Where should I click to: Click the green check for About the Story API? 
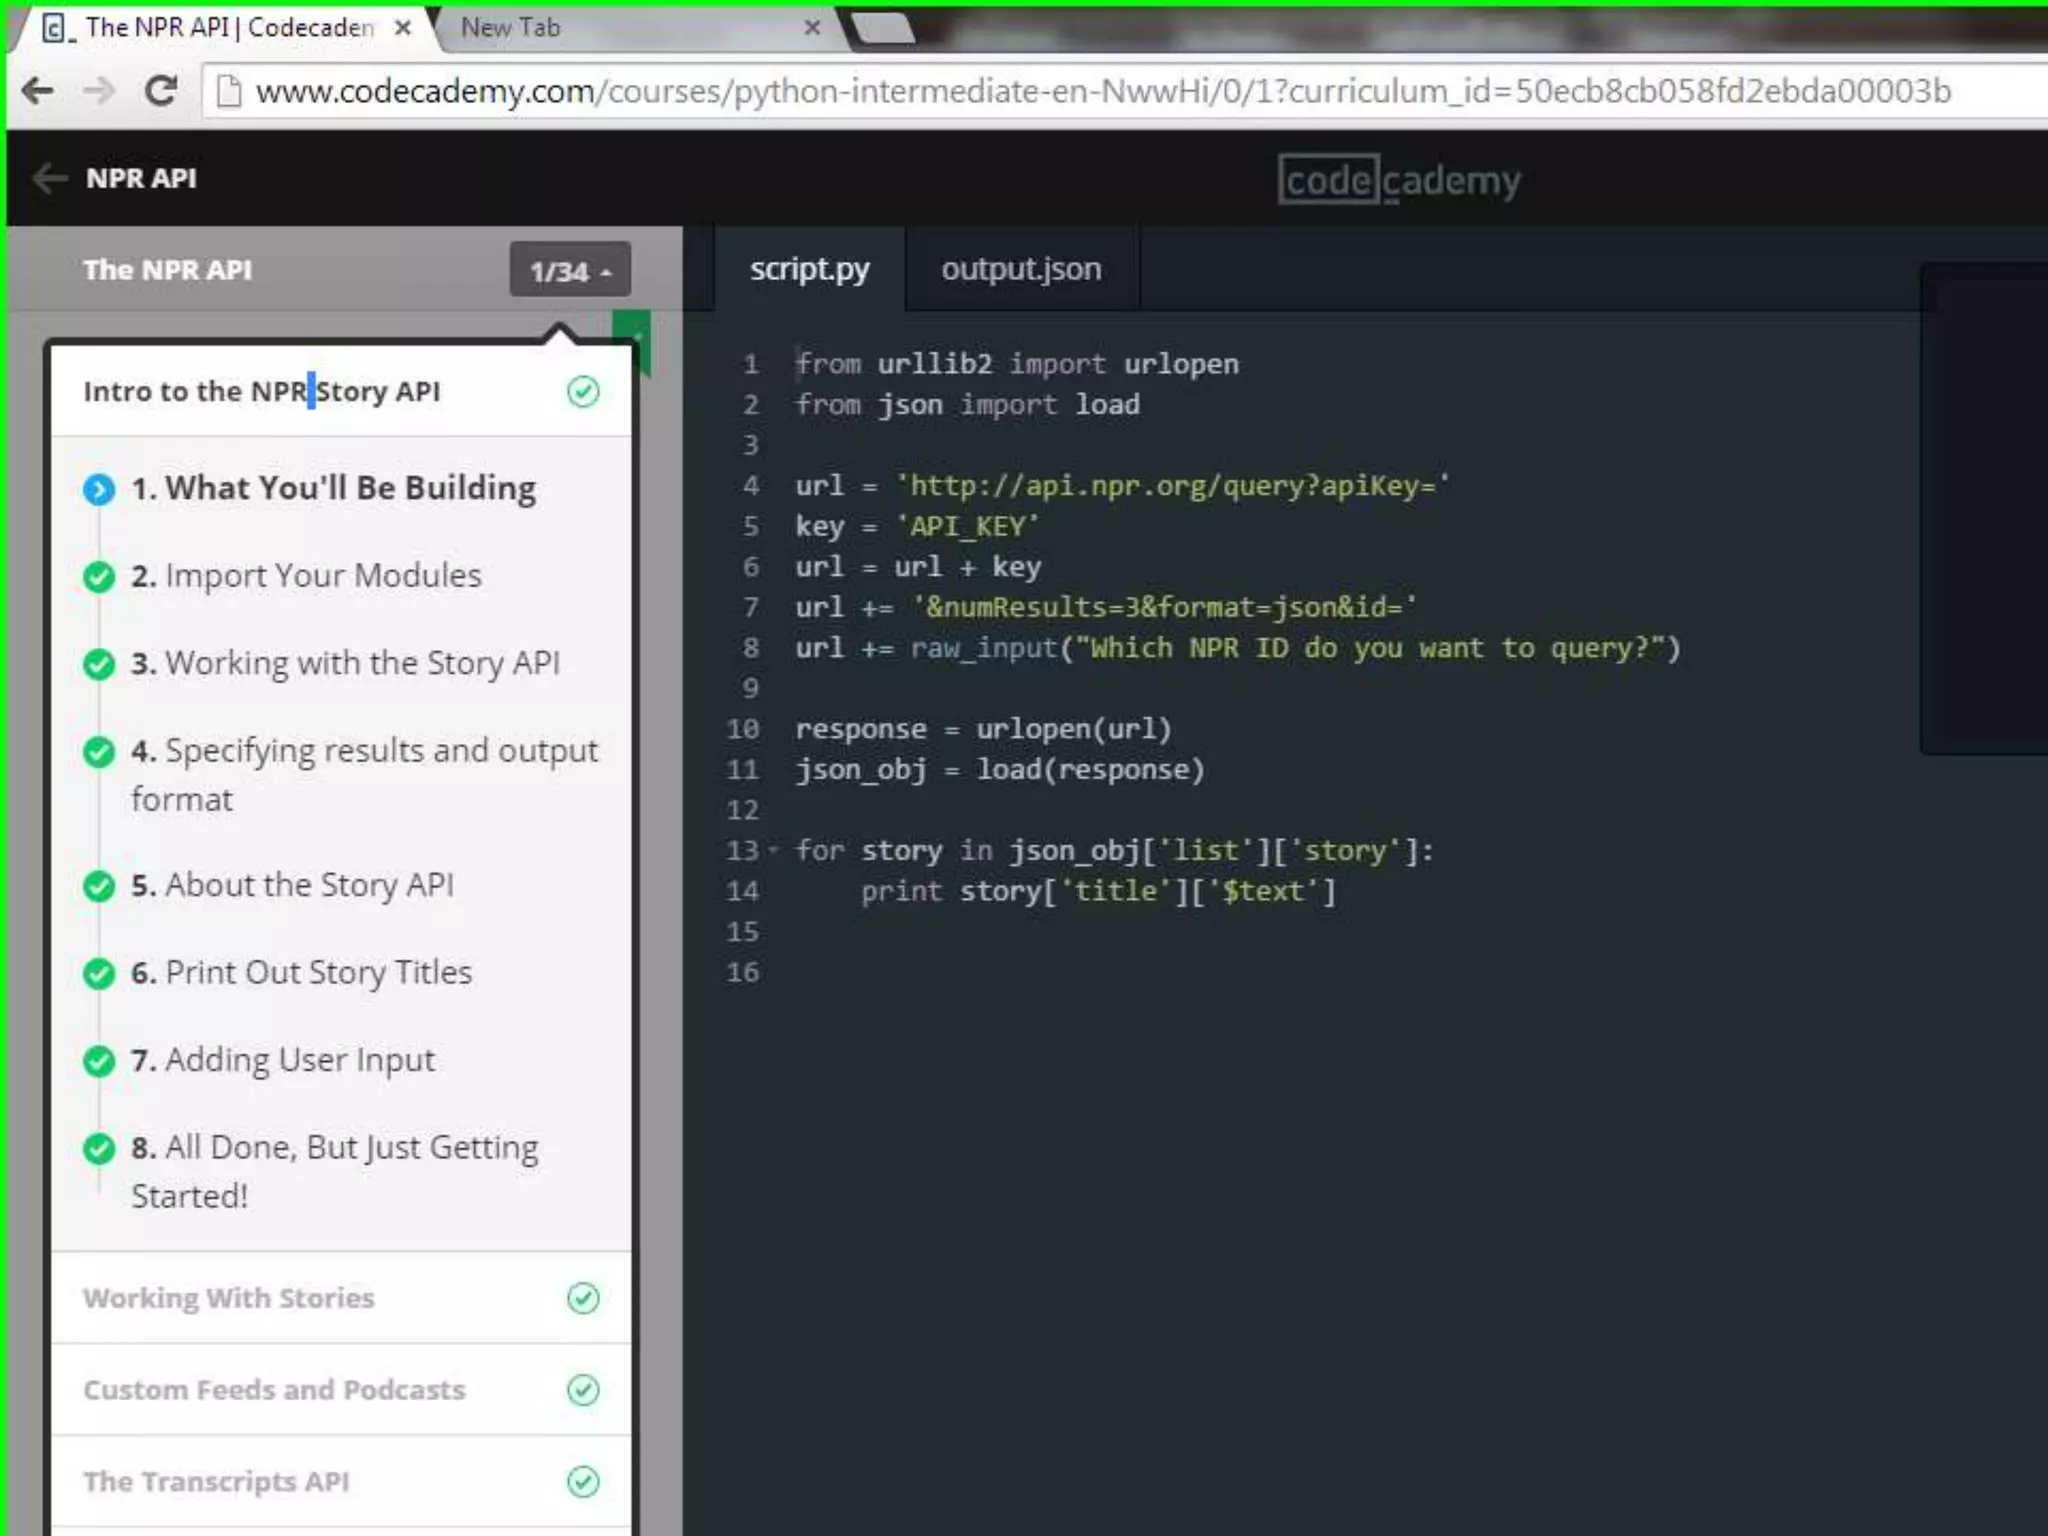98,886
